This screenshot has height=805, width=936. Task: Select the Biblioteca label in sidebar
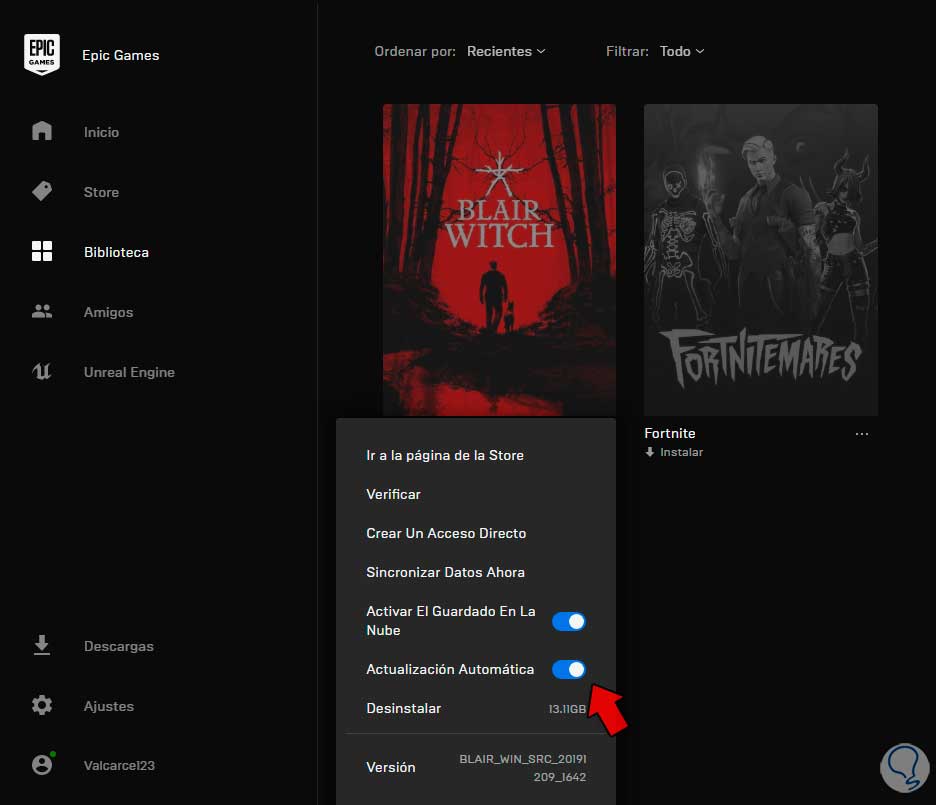116,252
